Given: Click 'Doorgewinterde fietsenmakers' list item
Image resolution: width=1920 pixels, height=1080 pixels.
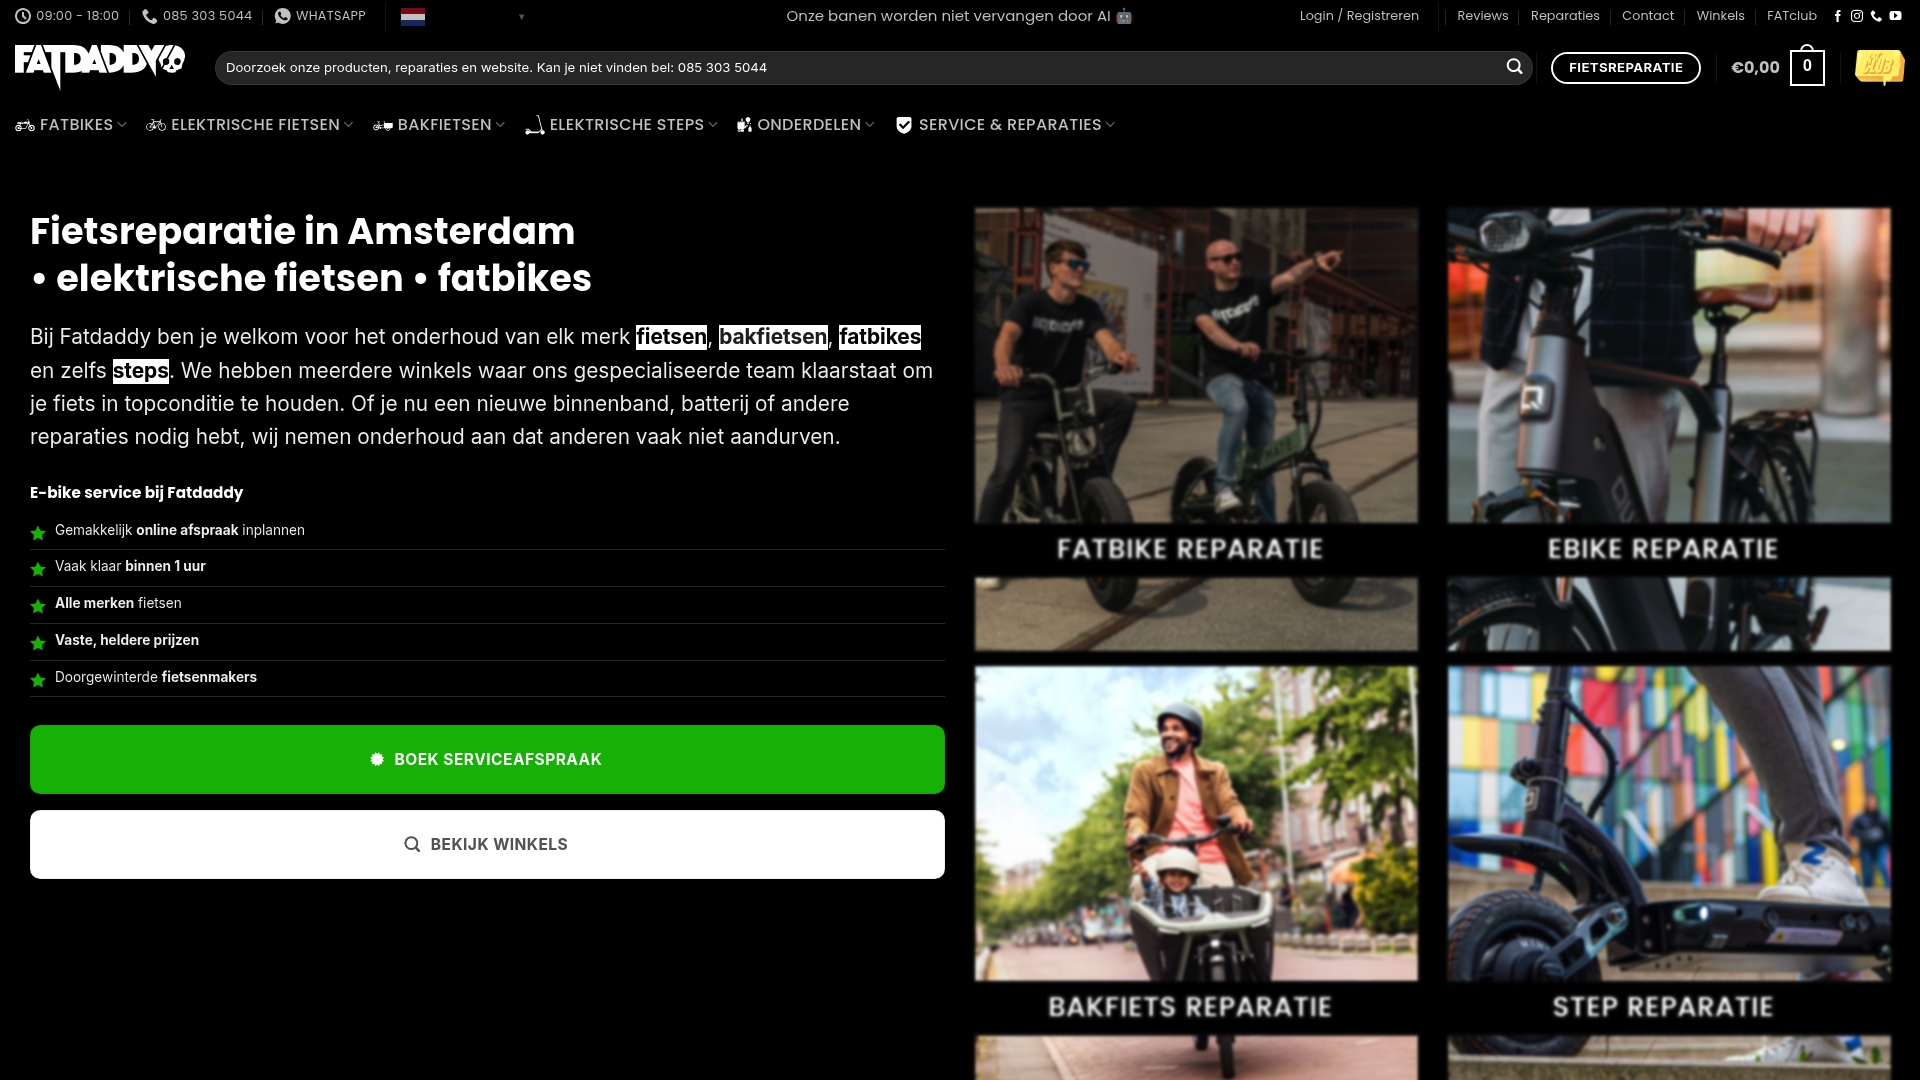Looking at the screenshot, I should [487, 678].
